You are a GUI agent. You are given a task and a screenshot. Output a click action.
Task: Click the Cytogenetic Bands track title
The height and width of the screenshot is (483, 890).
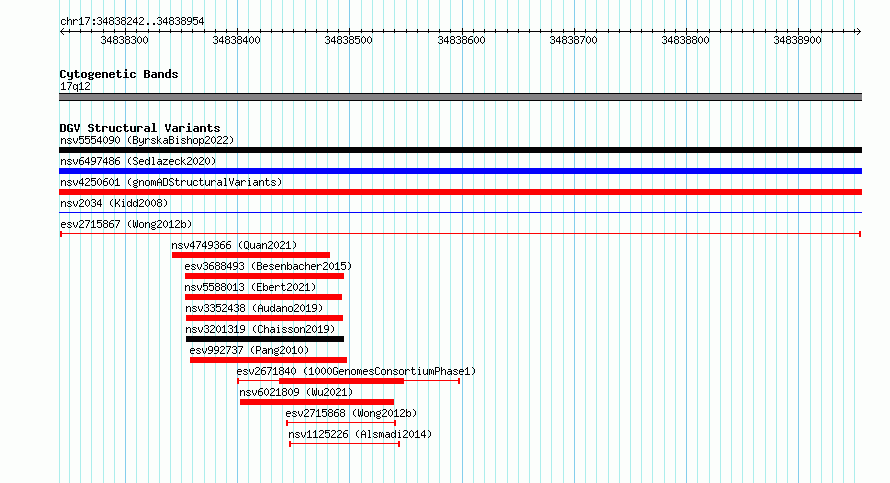tap(119, 74)
